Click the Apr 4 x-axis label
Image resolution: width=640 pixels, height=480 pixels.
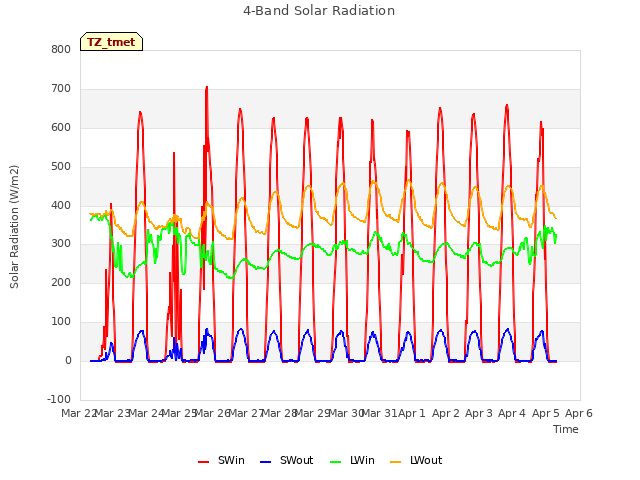512,413
